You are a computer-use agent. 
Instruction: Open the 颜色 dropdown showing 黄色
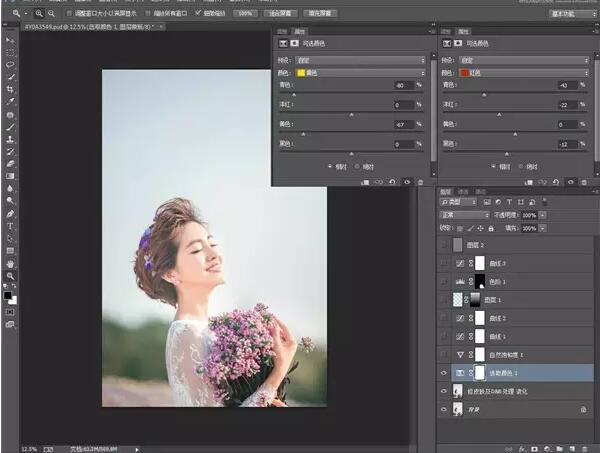pyautogui.click(x=362, y=73)
